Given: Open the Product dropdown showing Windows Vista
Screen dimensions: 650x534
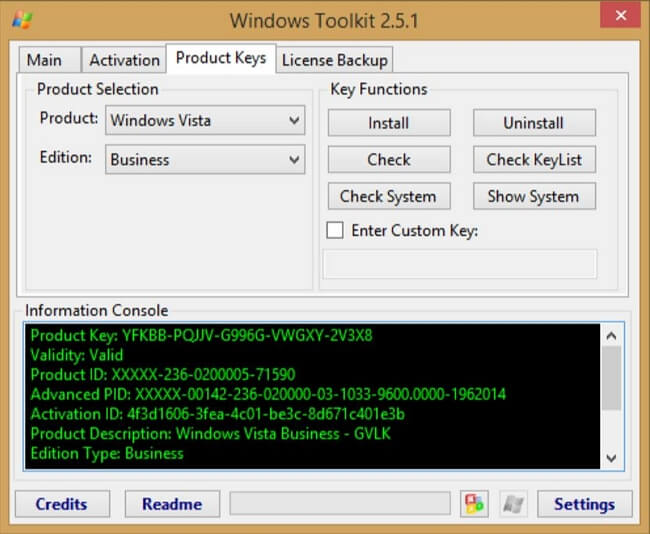Looking at the screenshot, I should point(205,120).
